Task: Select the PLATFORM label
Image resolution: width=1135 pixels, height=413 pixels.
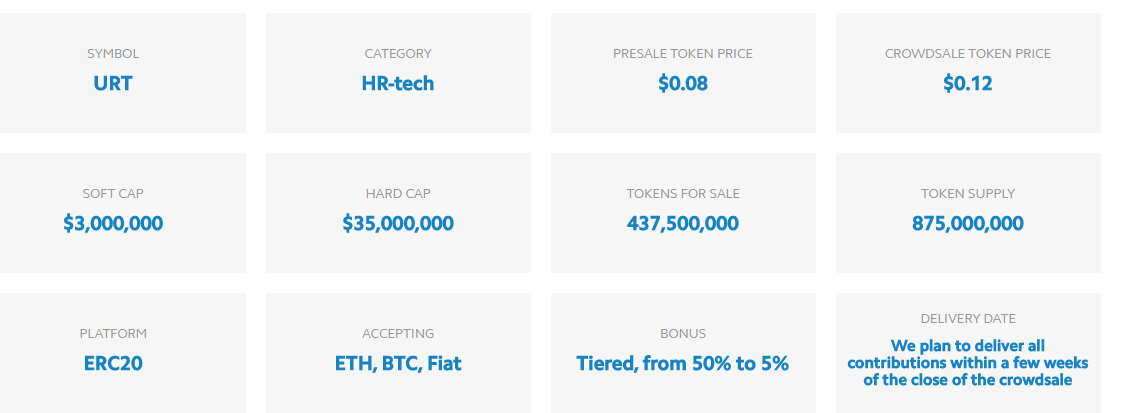Action: coord(113,333)
